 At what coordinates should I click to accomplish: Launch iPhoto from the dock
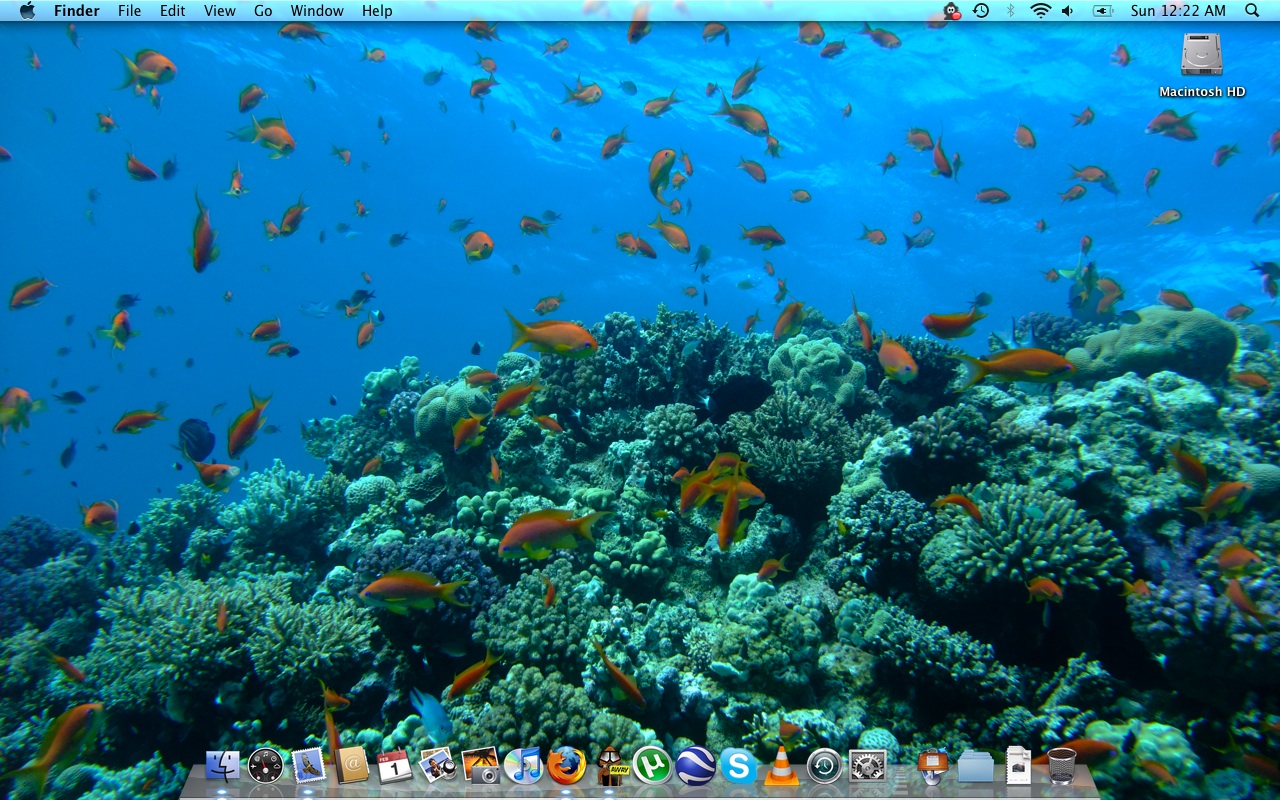tap(481, 766)
